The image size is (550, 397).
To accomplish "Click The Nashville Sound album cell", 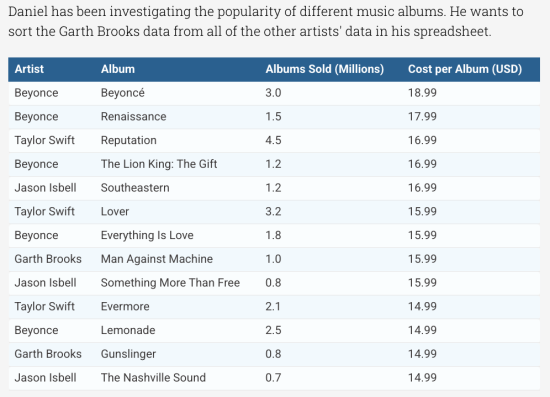I will coord(153,378).
